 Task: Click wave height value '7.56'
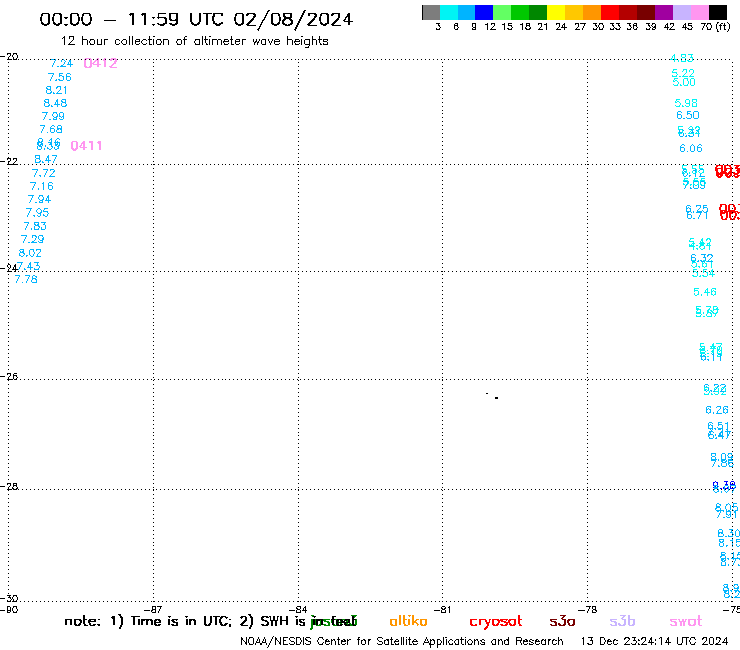tap(59, 77)
